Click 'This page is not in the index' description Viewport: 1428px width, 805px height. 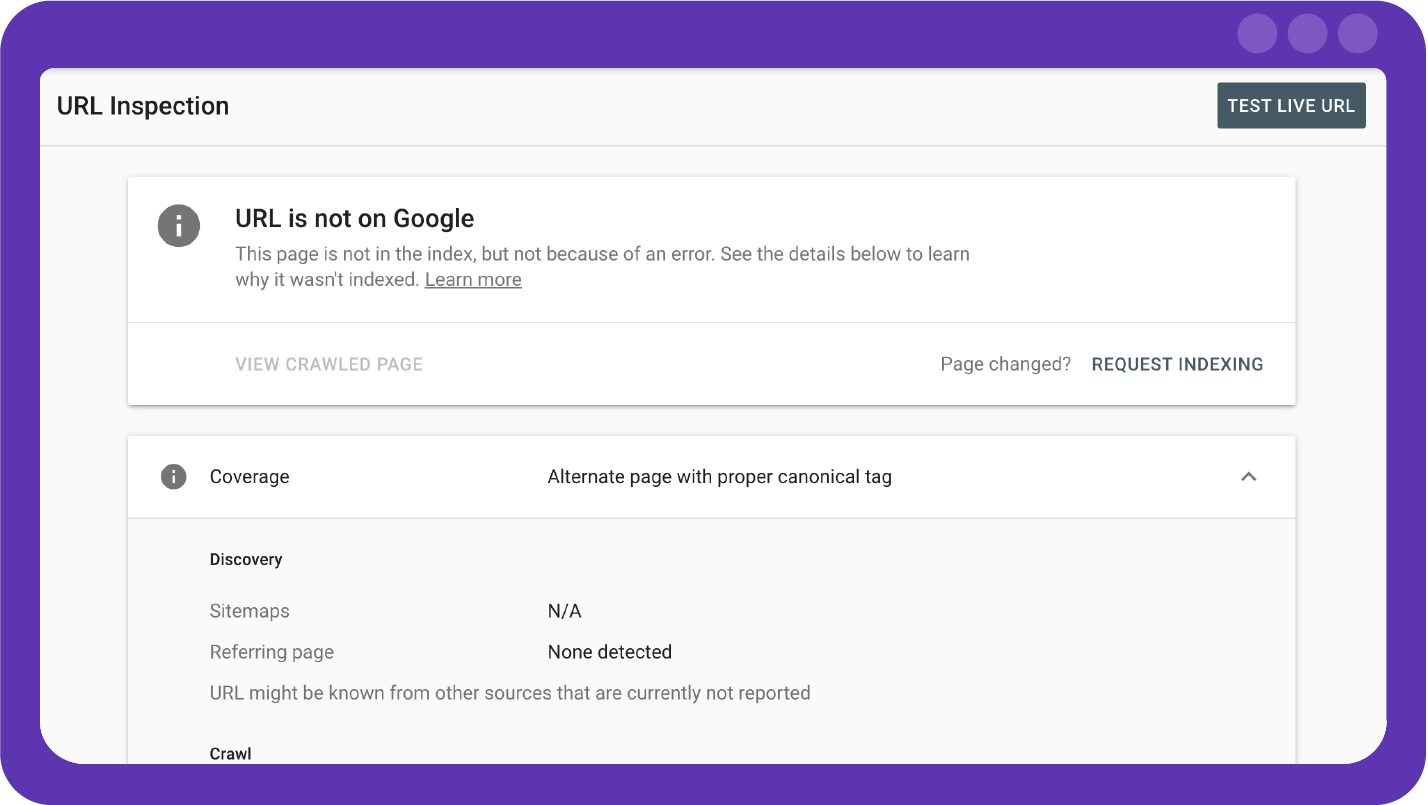coord(602,267)
